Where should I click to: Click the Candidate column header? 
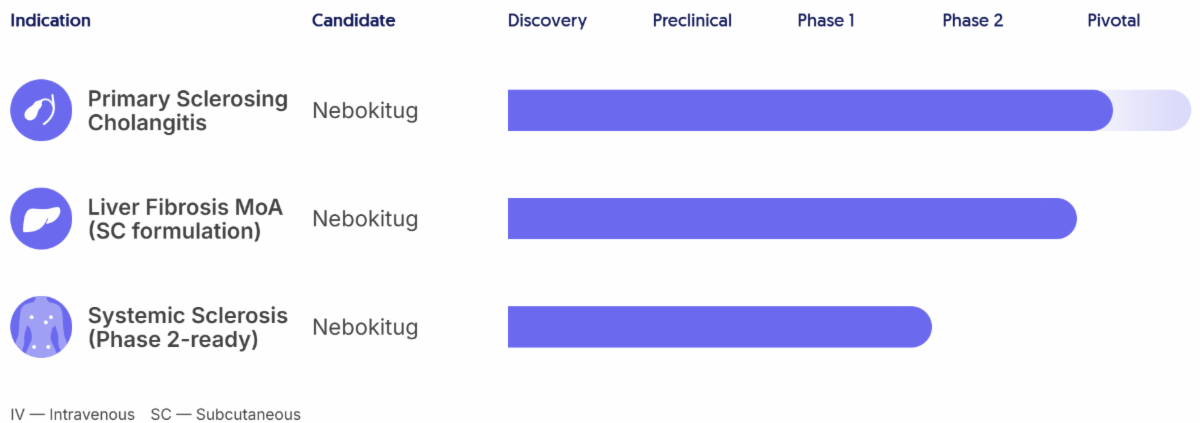(353, 21)
